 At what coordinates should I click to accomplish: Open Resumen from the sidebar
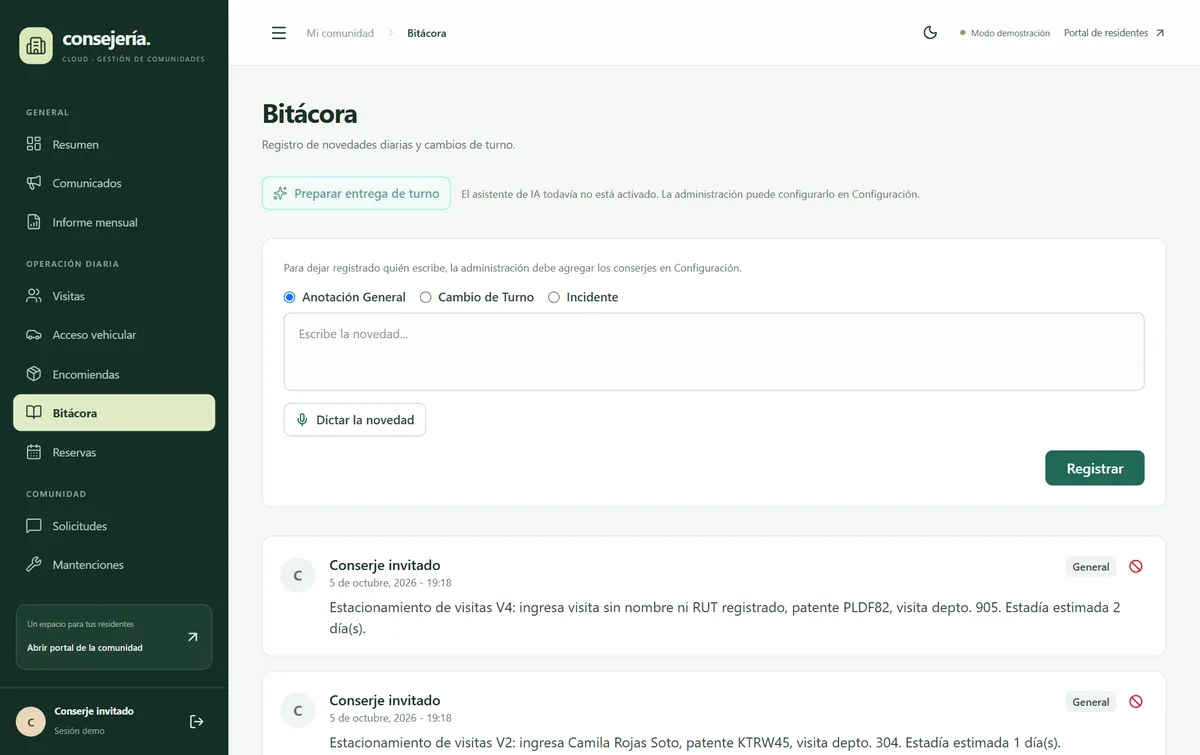click(x=114, y=144)
